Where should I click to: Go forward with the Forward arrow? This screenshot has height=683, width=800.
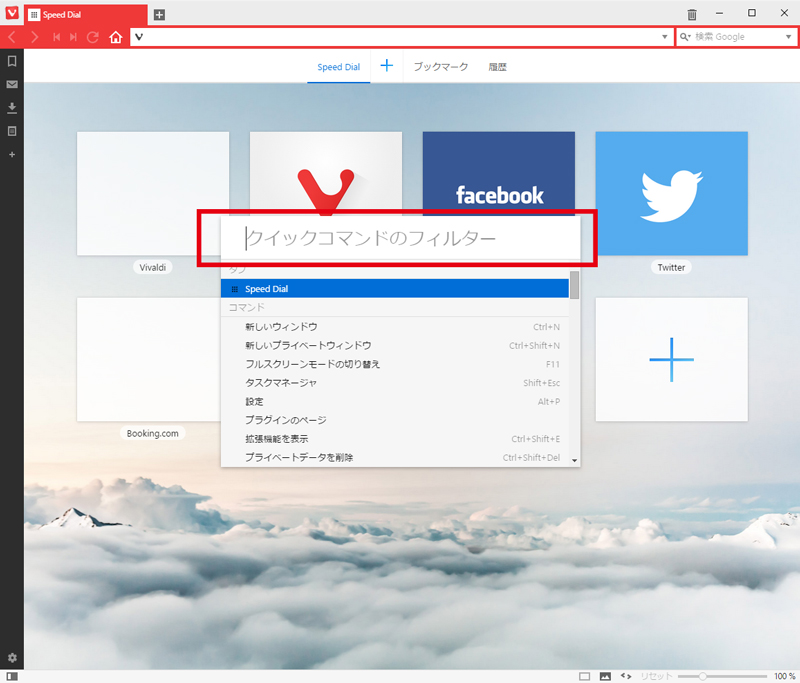click(34, 37)
